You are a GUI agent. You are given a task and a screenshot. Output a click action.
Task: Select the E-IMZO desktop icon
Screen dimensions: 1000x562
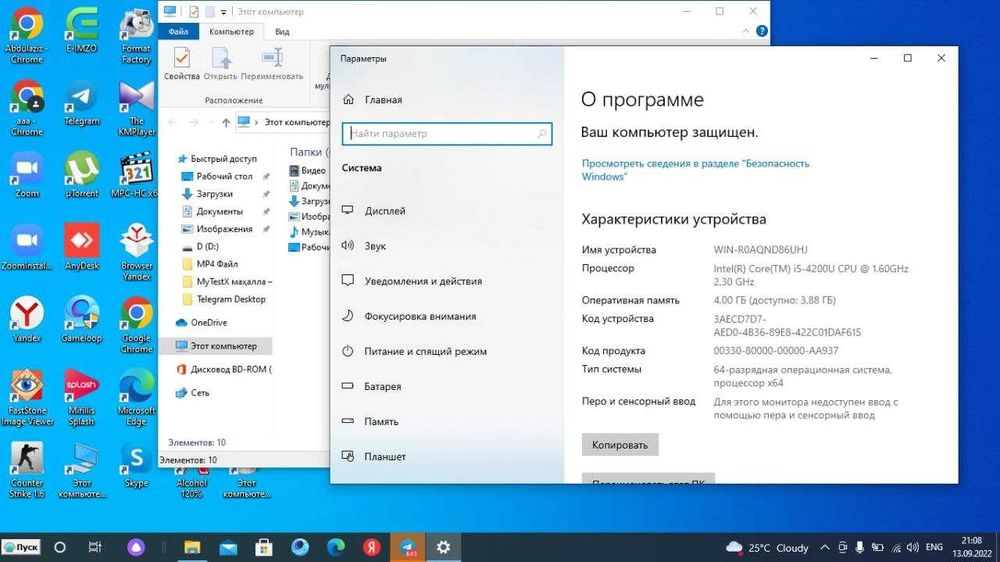[82, 31]
